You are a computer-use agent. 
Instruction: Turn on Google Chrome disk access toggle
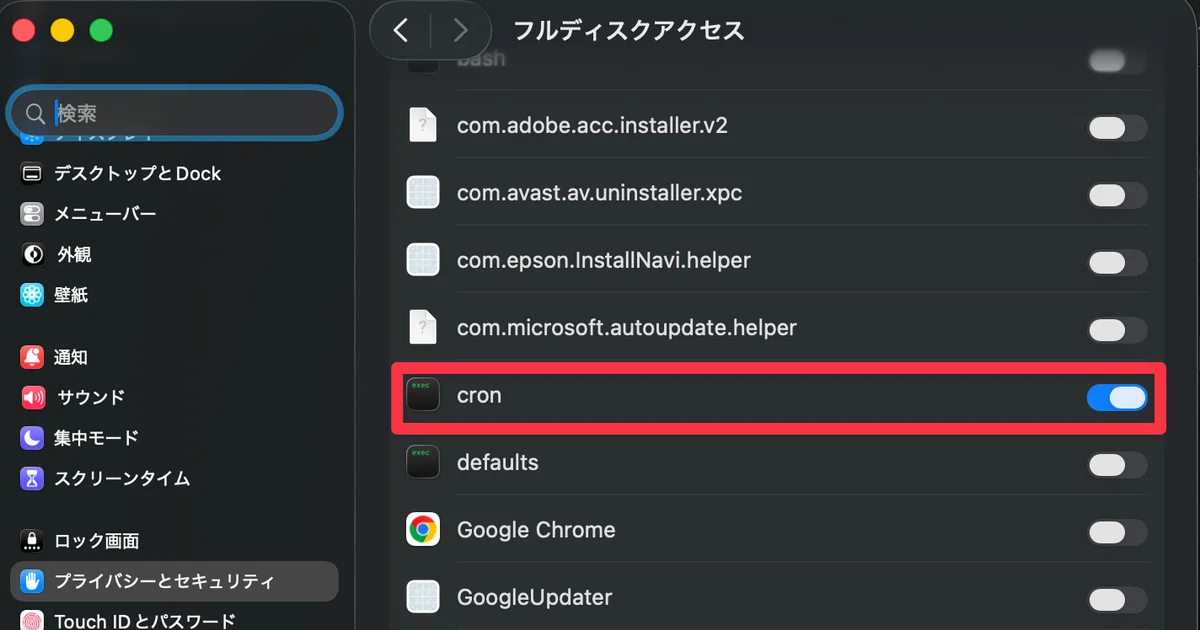[x=1117, y=531]
